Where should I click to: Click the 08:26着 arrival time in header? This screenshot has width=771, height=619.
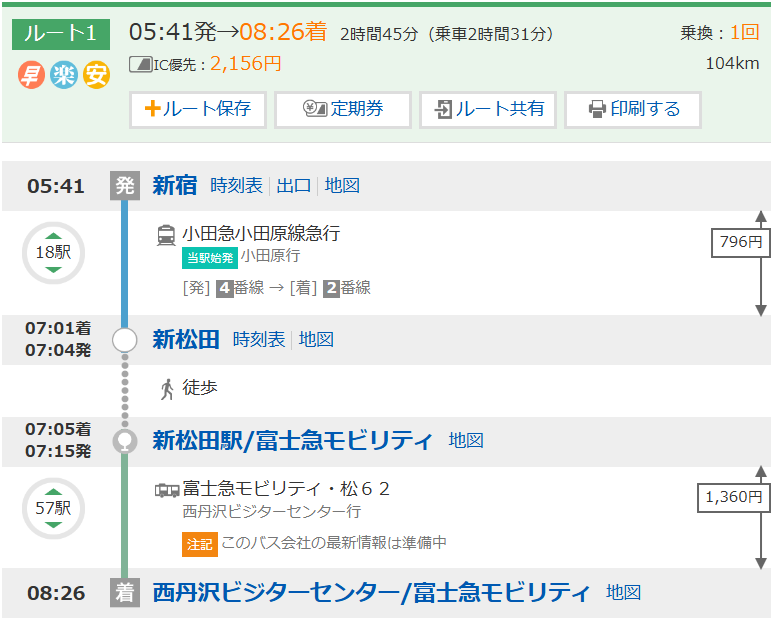pos(284,32)
